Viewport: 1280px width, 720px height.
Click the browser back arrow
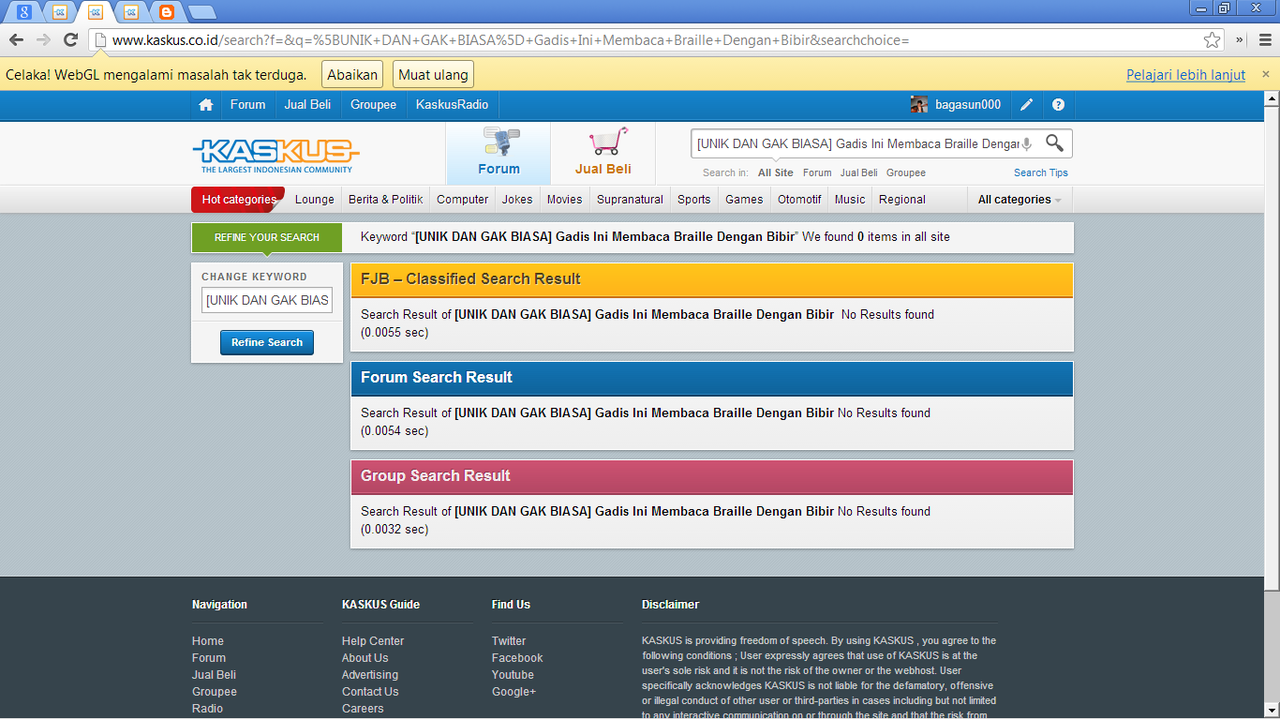[16, 40]
